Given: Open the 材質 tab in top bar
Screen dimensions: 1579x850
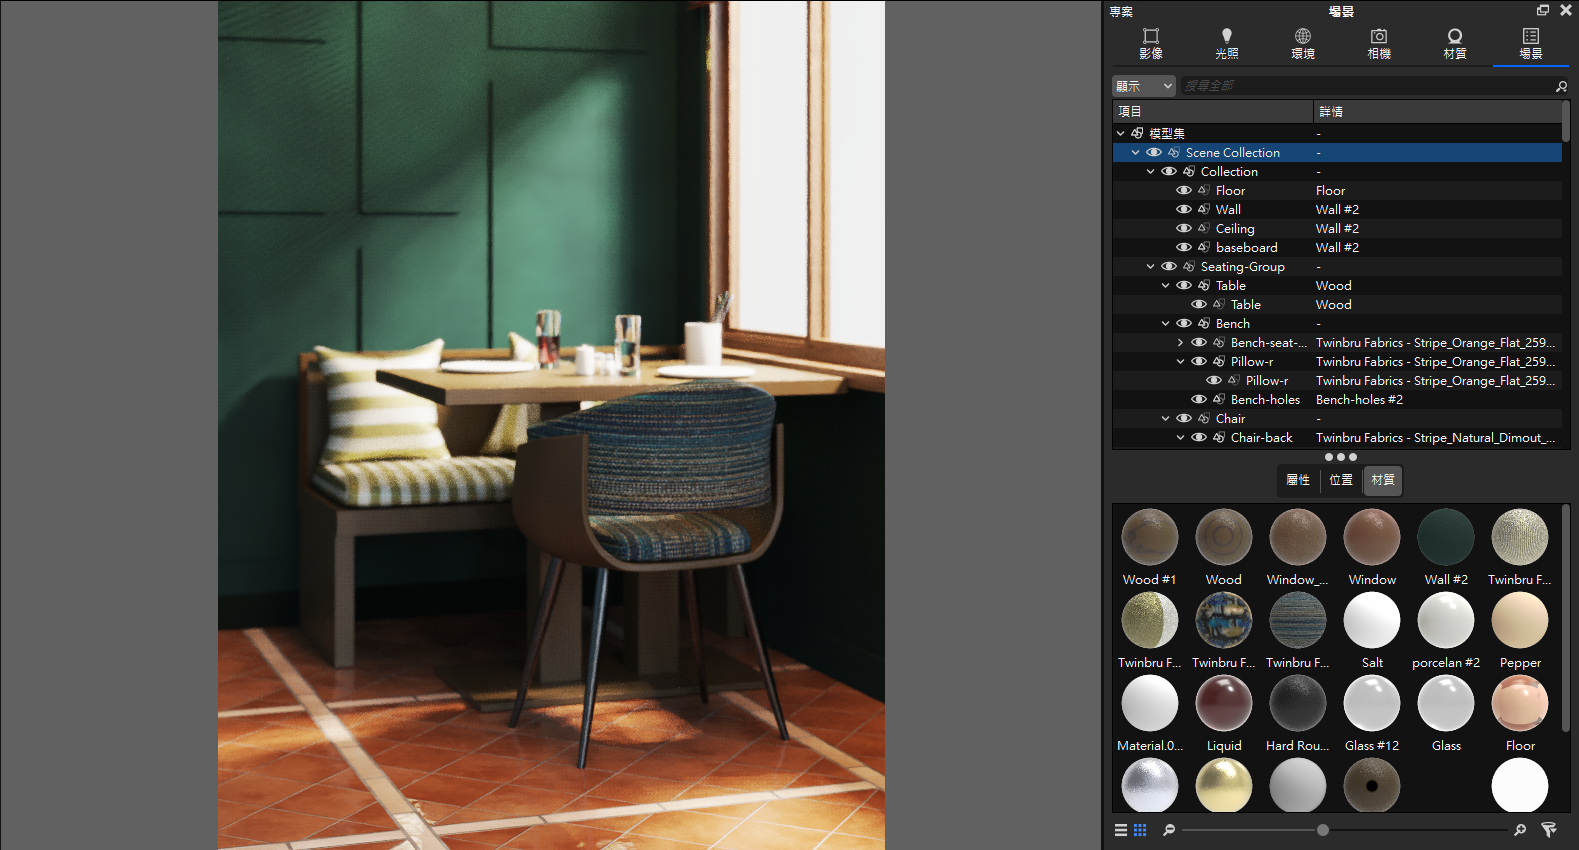Looking at the screenshot, I should 1455,43.
